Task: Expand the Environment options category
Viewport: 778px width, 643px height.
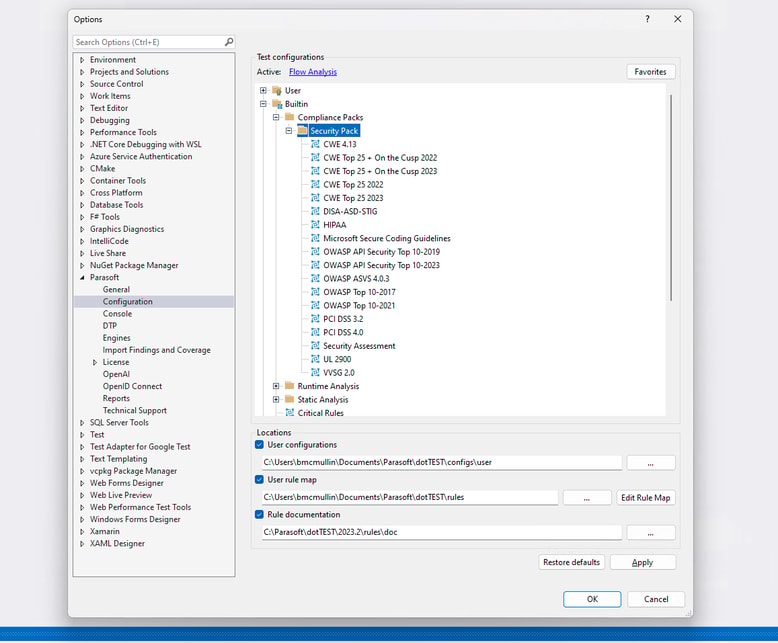Action: click(x=82, y=60)
